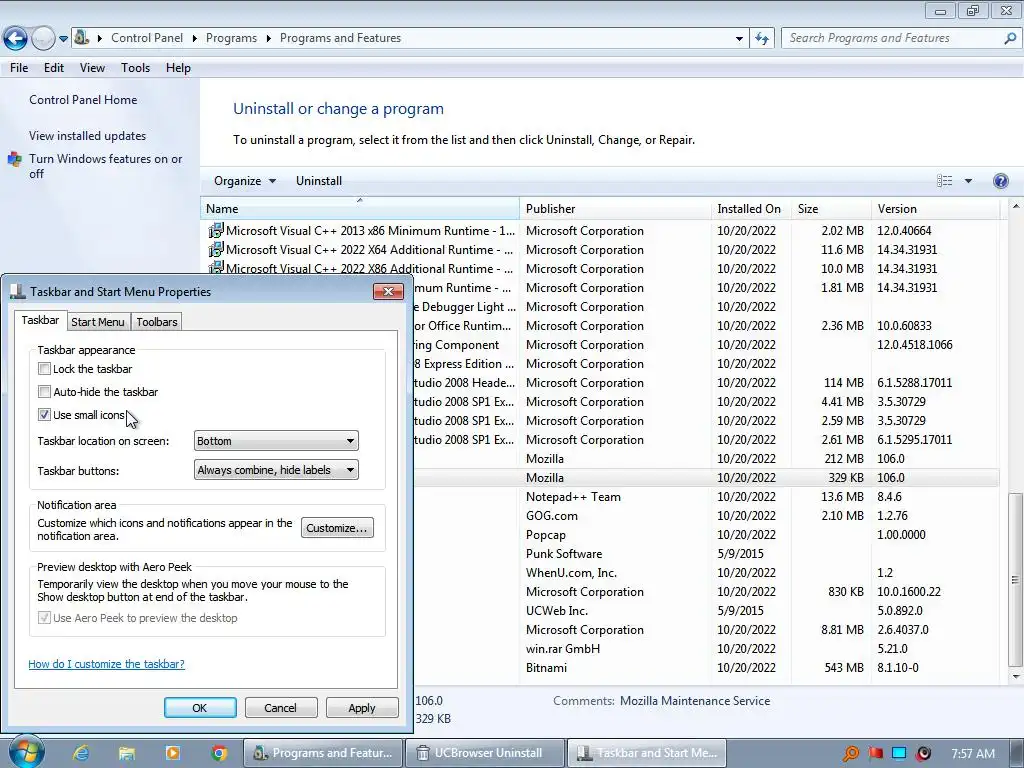
Task: Click scrollbar up arrow in program list
Action: [x=1015, y=206]
